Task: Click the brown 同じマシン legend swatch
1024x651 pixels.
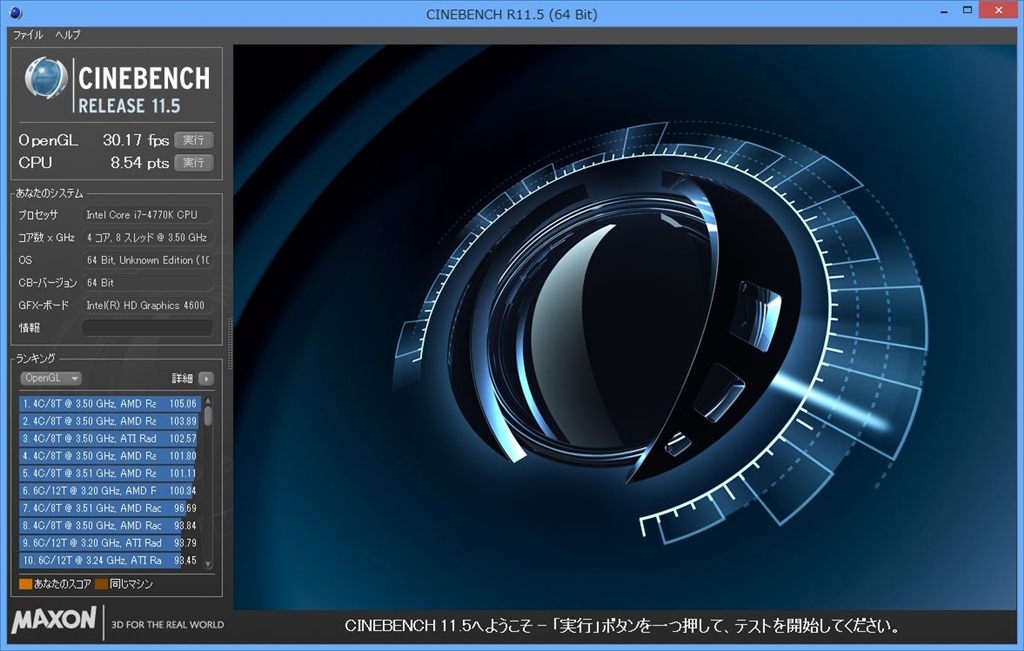Action: (101, 584)
